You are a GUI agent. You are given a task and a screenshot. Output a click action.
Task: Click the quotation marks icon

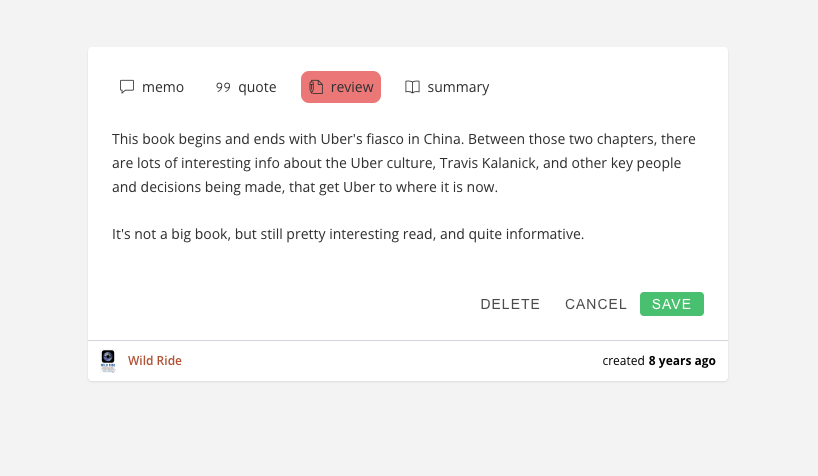coord(223,87)
